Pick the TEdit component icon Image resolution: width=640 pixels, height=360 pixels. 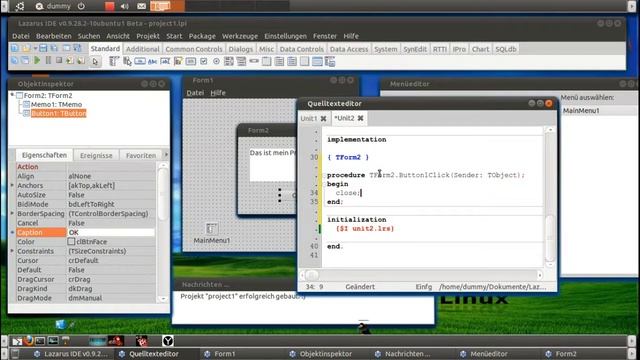(165, 62)
